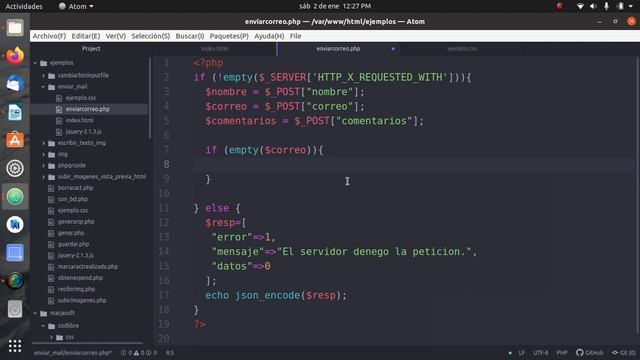Viewport: 640px width, 360px height.
Task: Click the modified dot on enviarcorreo.php tab
Action: click(393, 49)
